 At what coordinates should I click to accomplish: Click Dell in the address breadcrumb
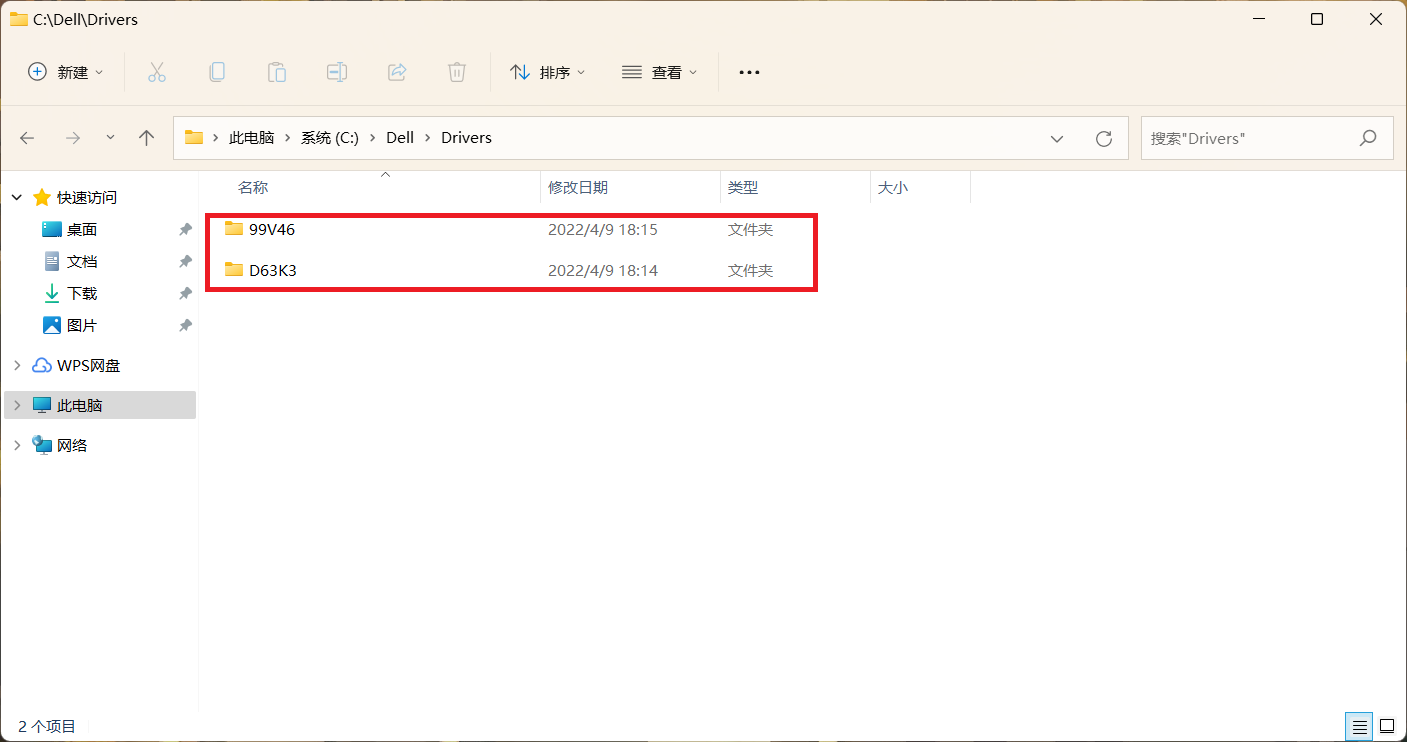tap(400, 138)
